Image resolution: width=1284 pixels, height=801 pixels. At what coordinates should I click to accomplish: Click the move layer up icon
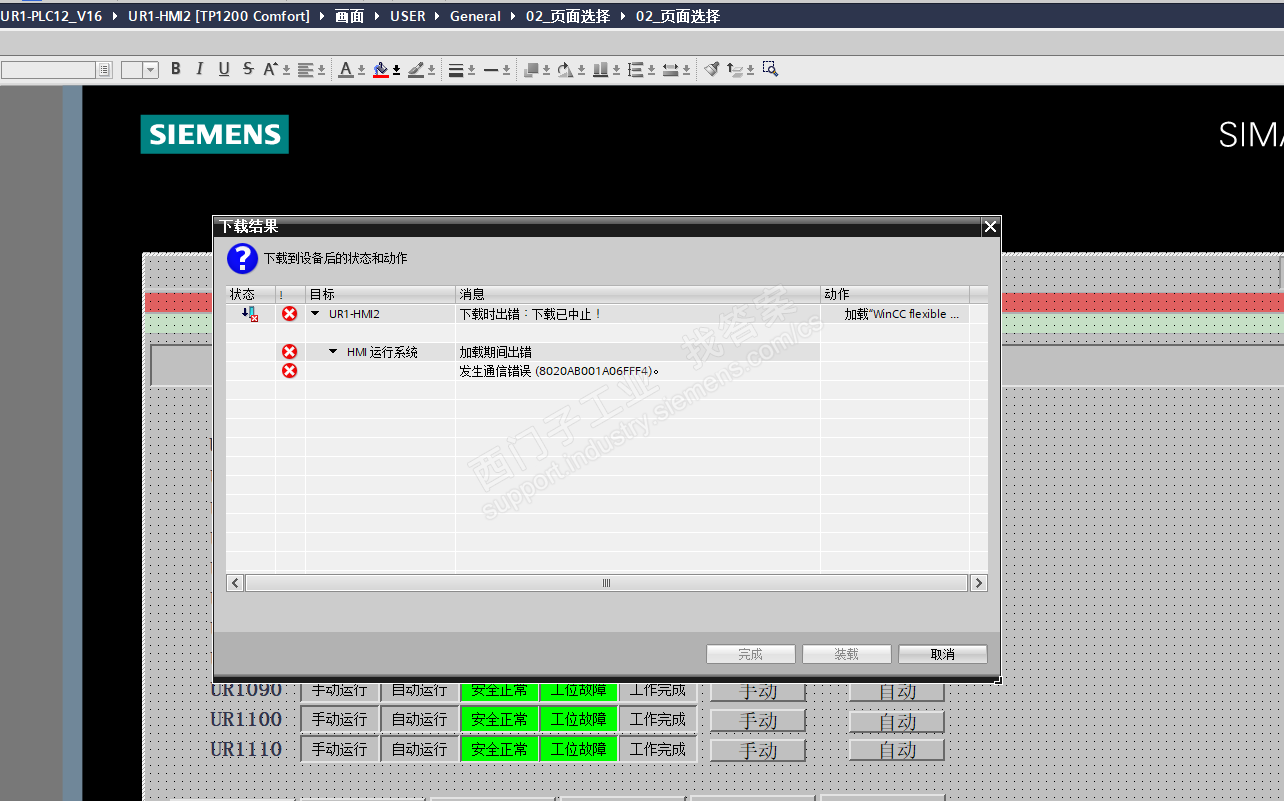pos(735,69)
